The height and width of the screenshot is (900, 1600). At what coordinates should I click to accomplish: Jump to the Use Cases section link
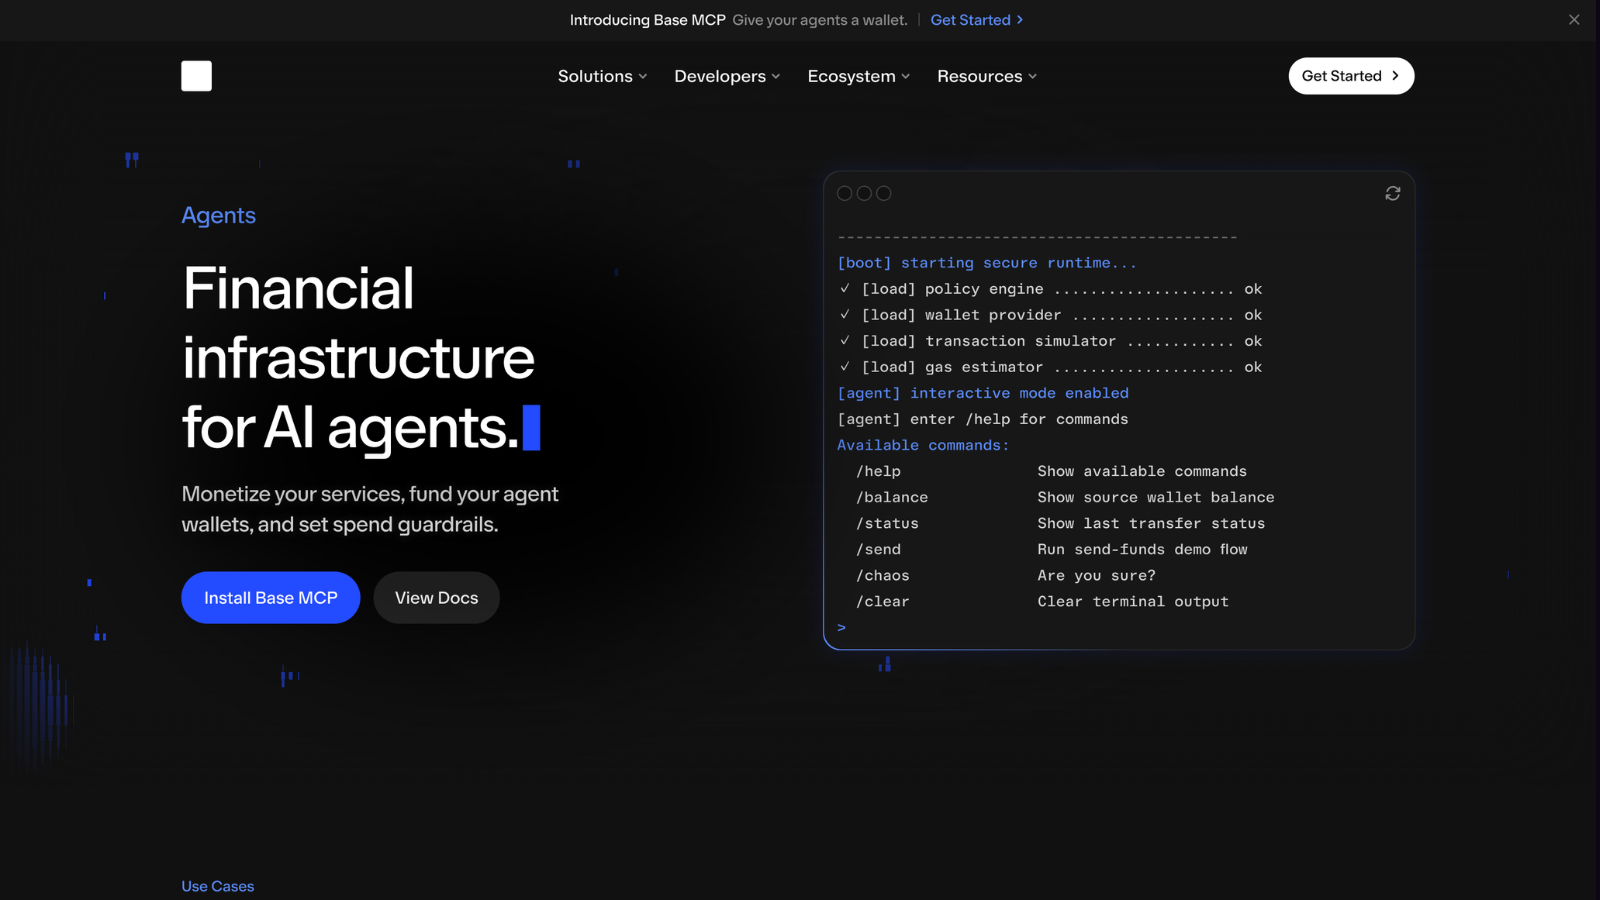pyautogui.click(x=218, y=886)
